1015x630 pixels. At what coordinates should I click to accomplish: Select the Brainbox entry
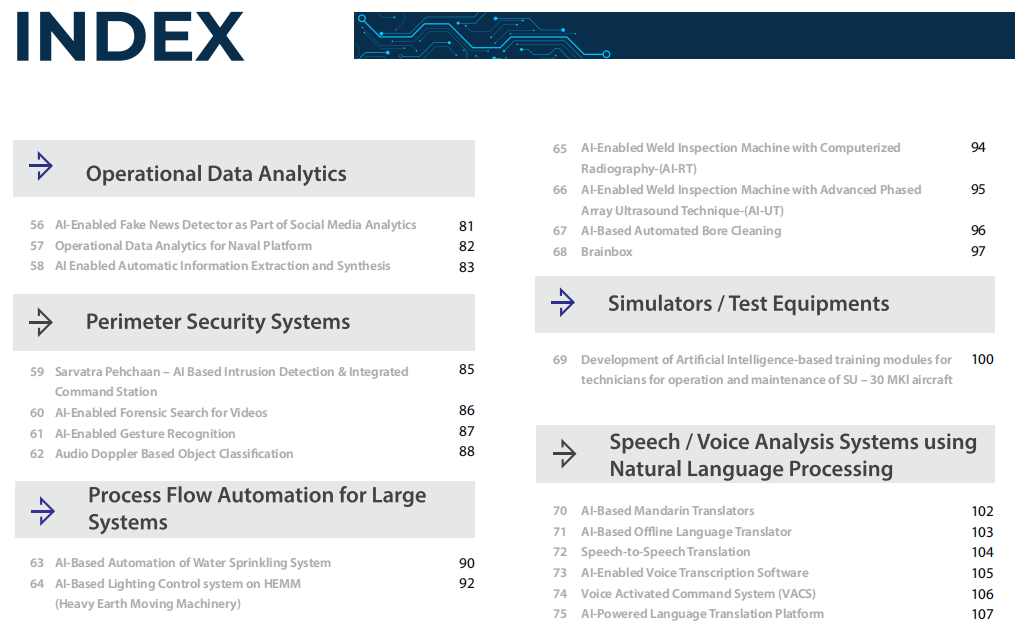click(607, 251)
